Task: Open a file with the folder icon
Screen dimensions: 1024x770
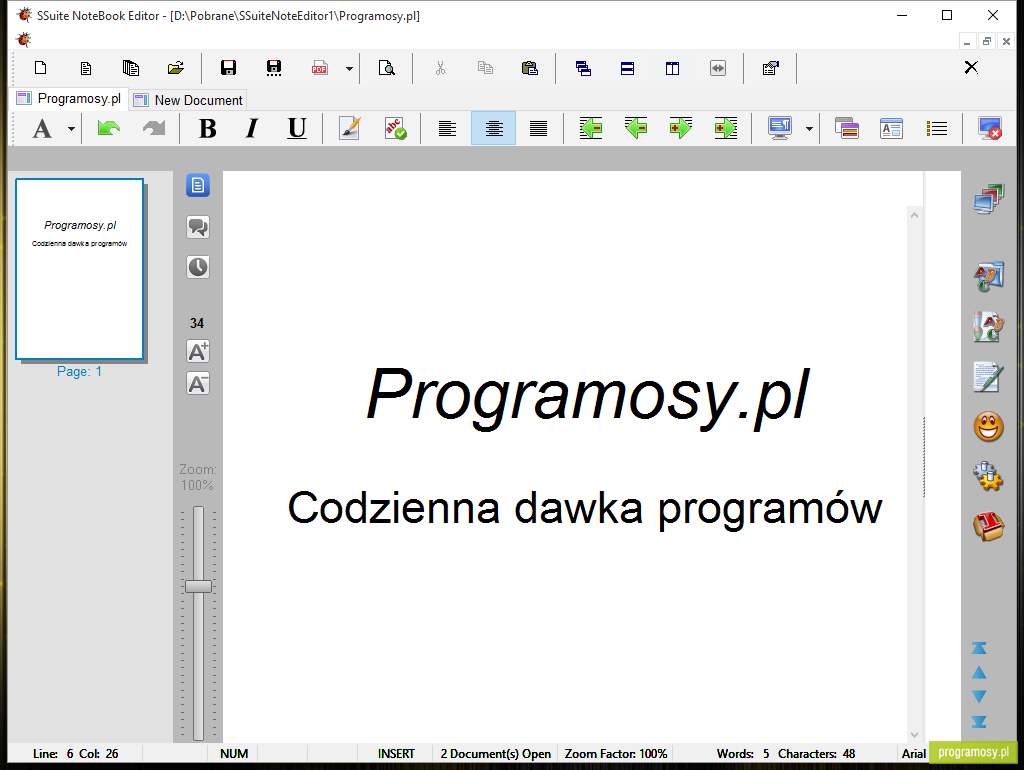Action: pyautogui.click(x=176, y=68)
